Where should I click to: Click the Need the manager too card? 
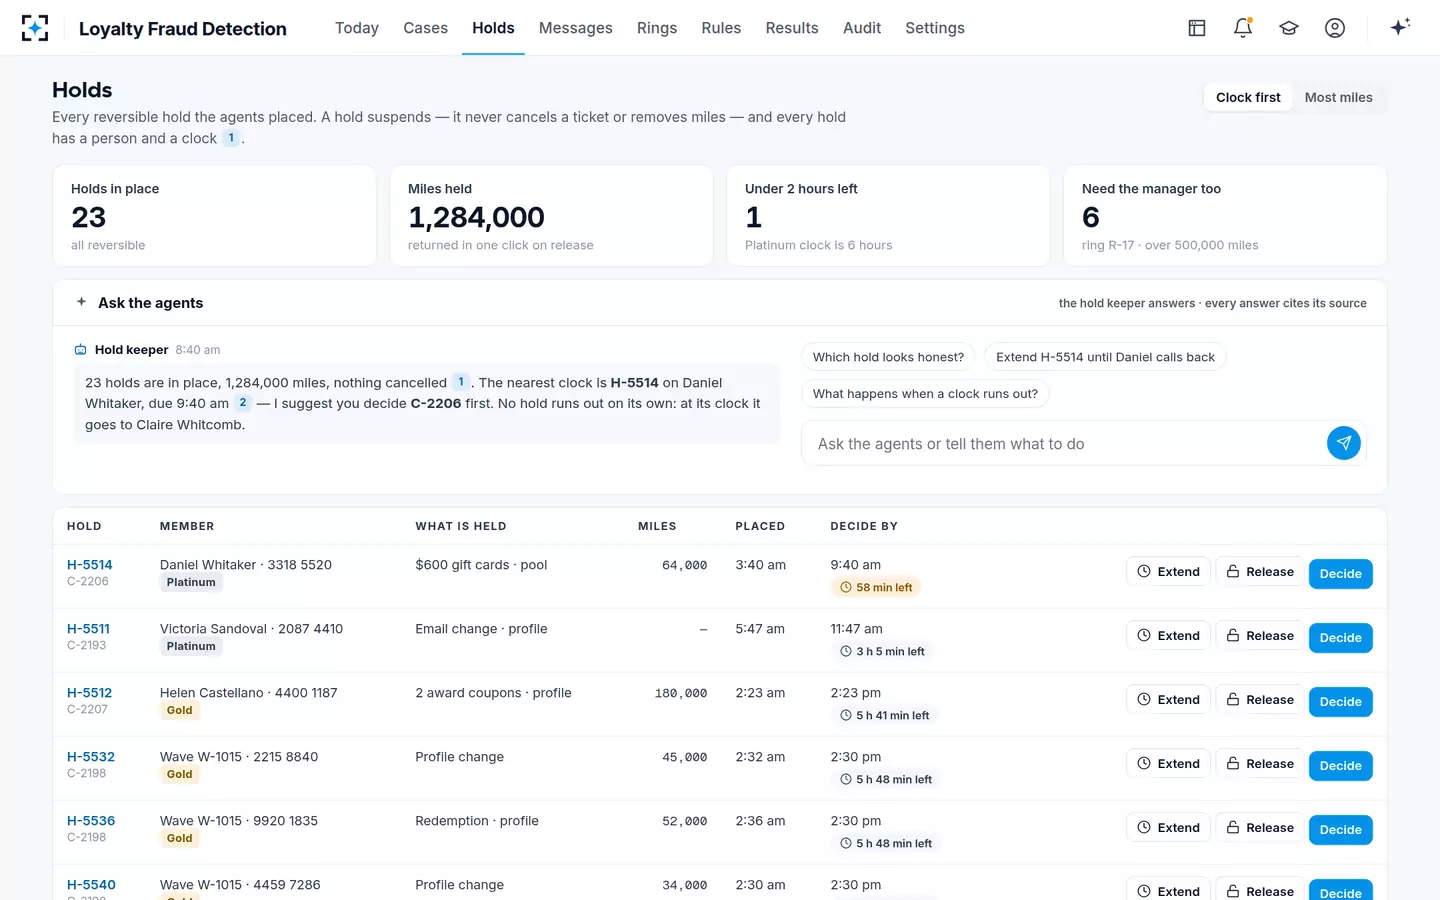coord(1226,216)
